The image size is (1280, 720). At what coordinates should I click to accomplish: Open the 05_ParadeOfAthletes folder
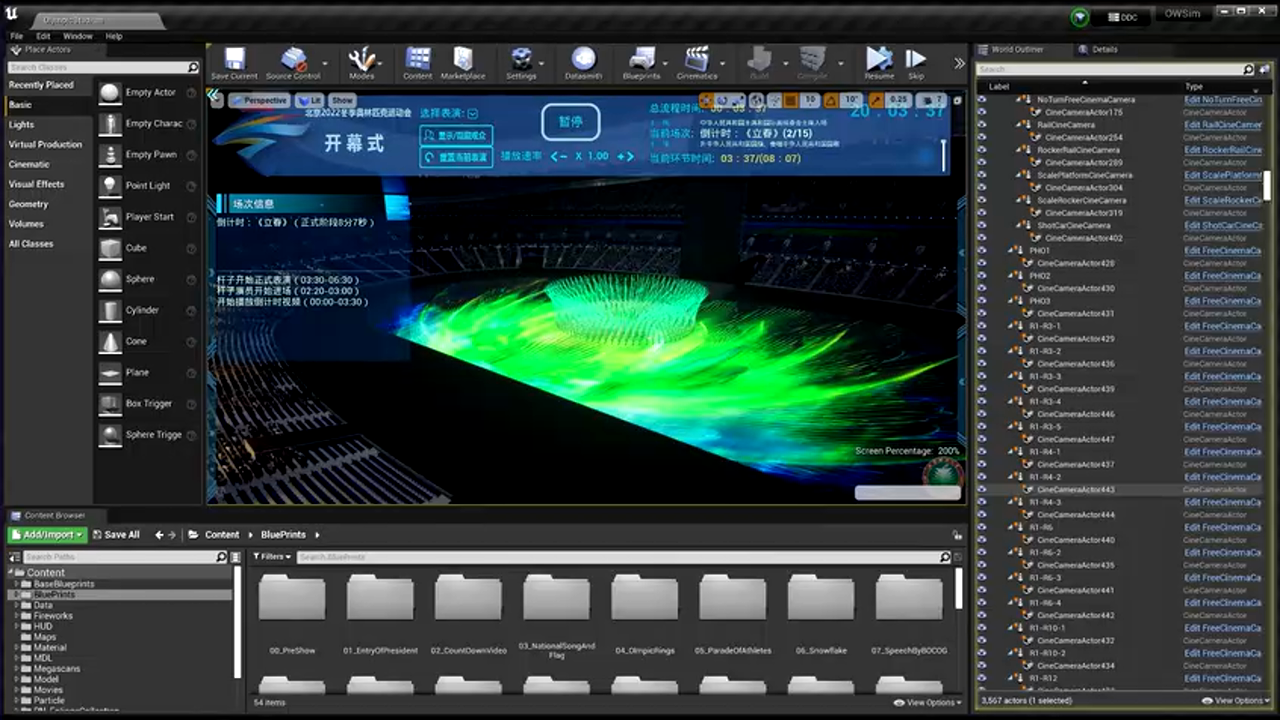tap(733, 600)
